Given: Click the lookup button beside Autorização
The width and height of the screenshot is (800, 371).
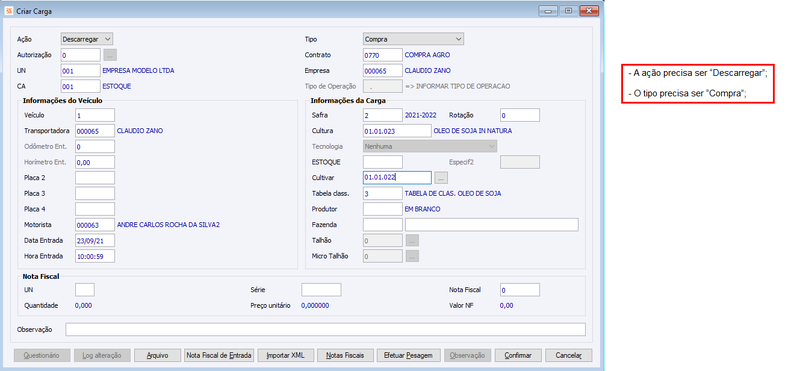Looking at the screenshot, I should click(x=110, y=55).
